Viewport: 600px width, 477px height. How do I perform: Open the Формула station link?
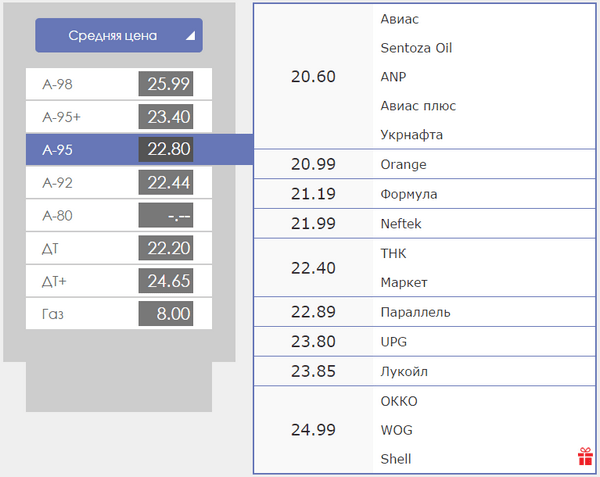(x=409, y=194)
